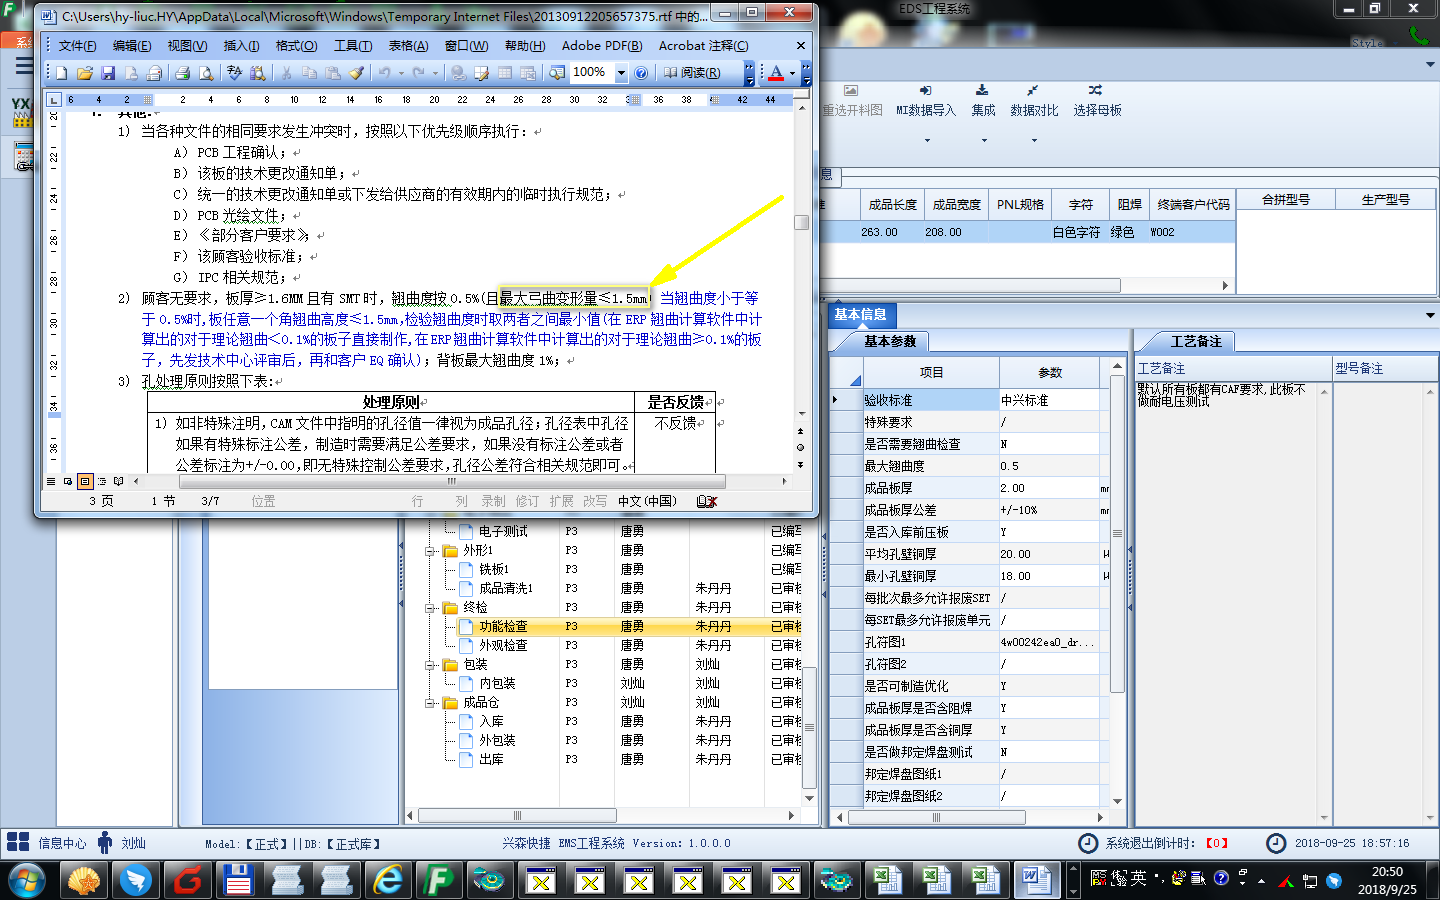Click the Print icon in Word toolbar
The height and width of the screenshot is (900, 1440).
(x=182, y=73)
